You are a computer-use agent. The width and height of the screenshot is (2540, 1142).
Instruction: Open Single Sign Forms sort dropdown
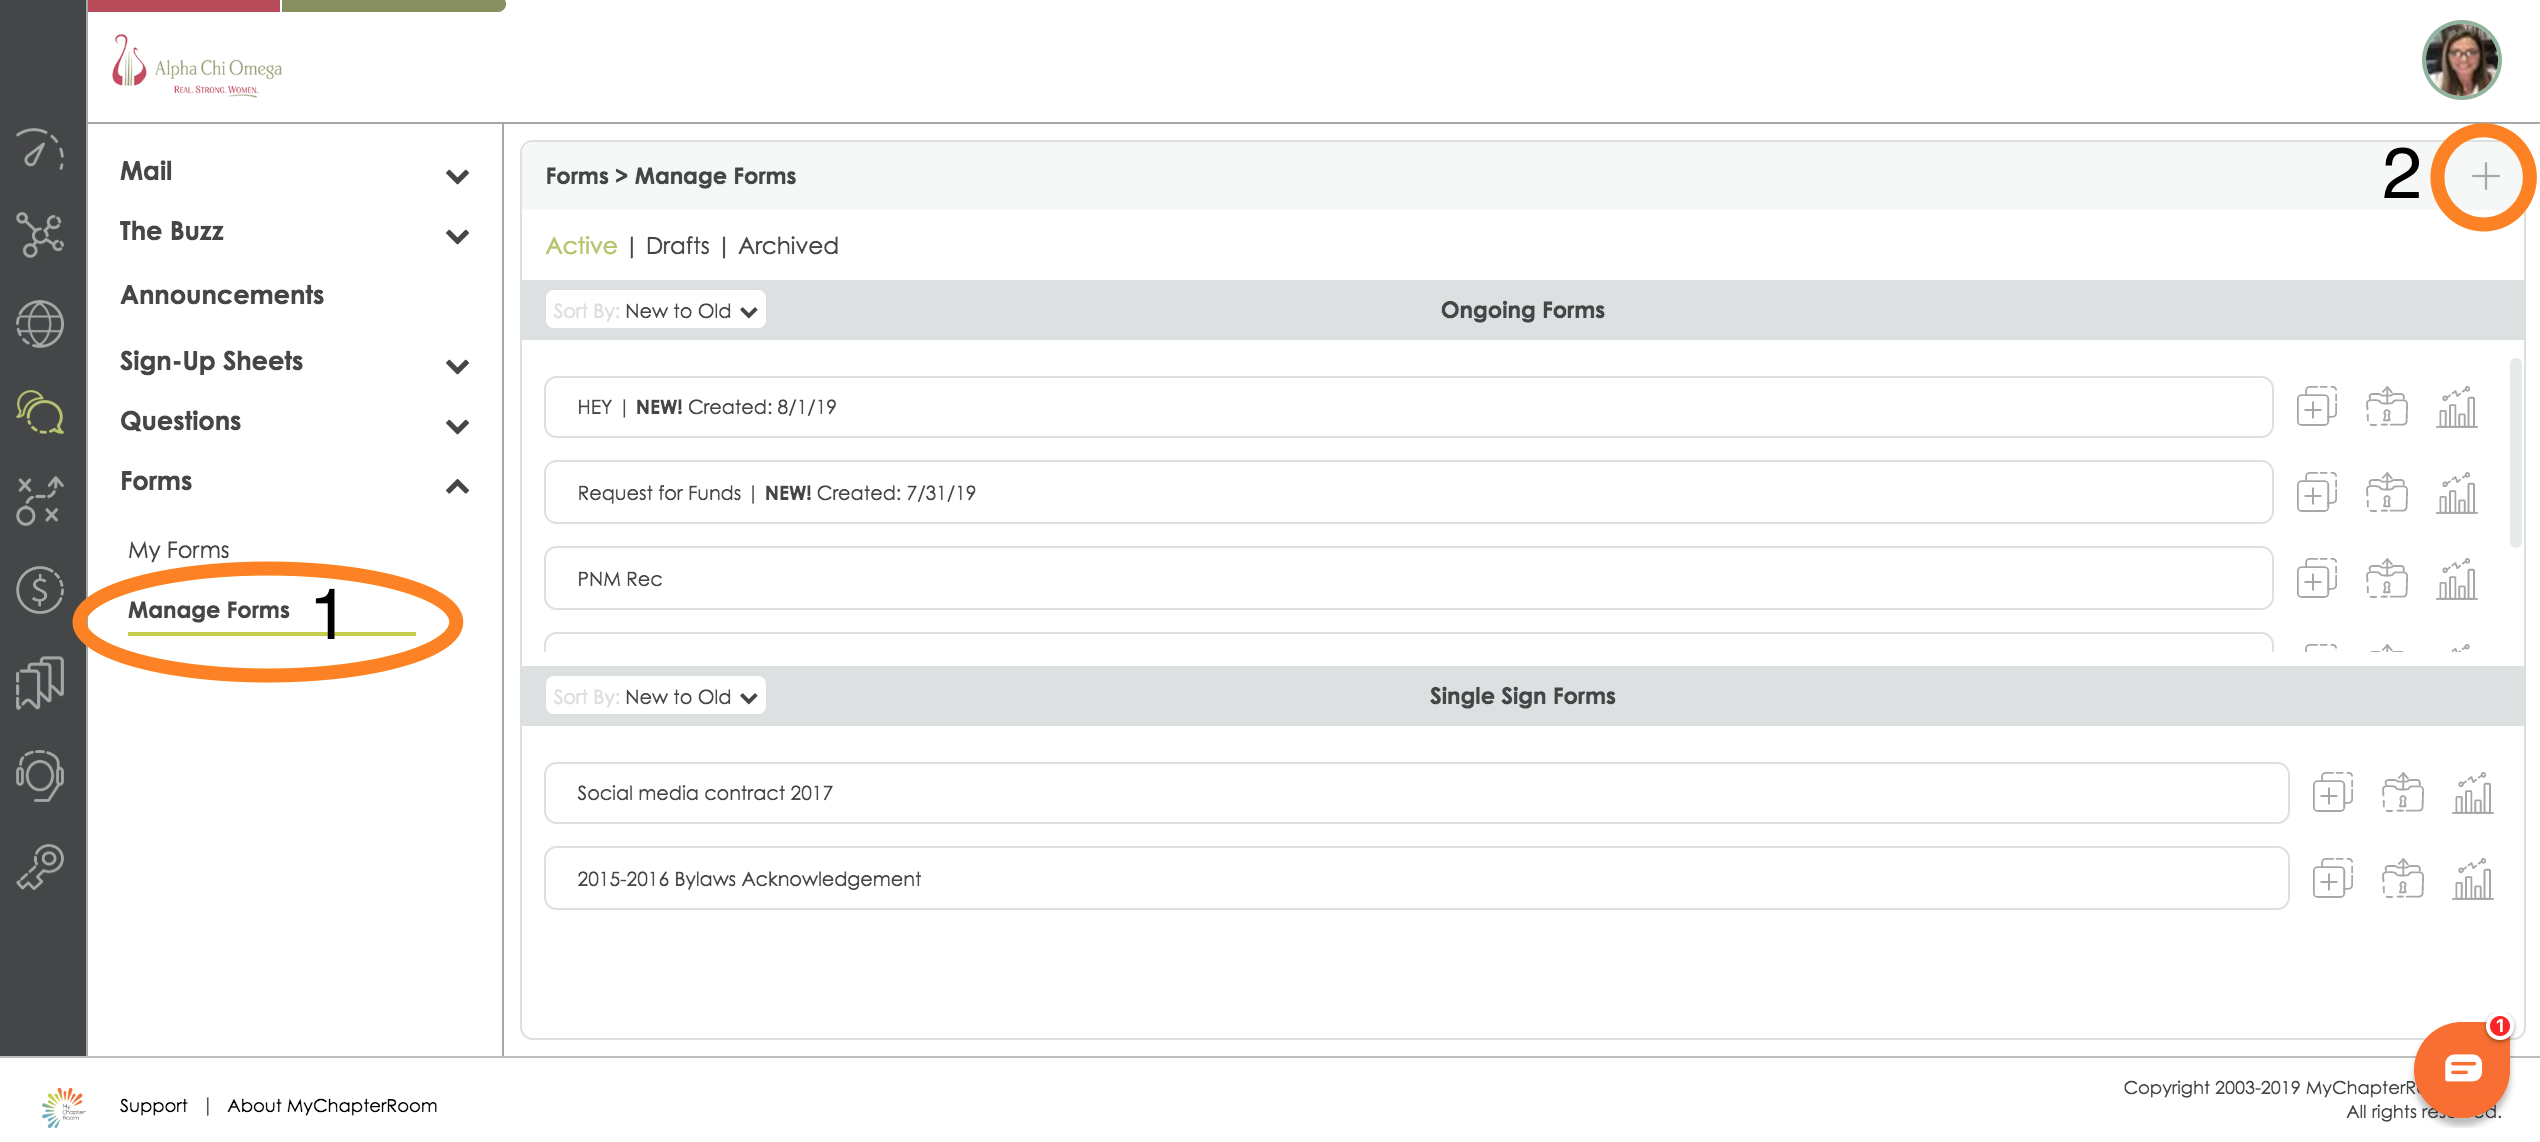coord(656,697)
